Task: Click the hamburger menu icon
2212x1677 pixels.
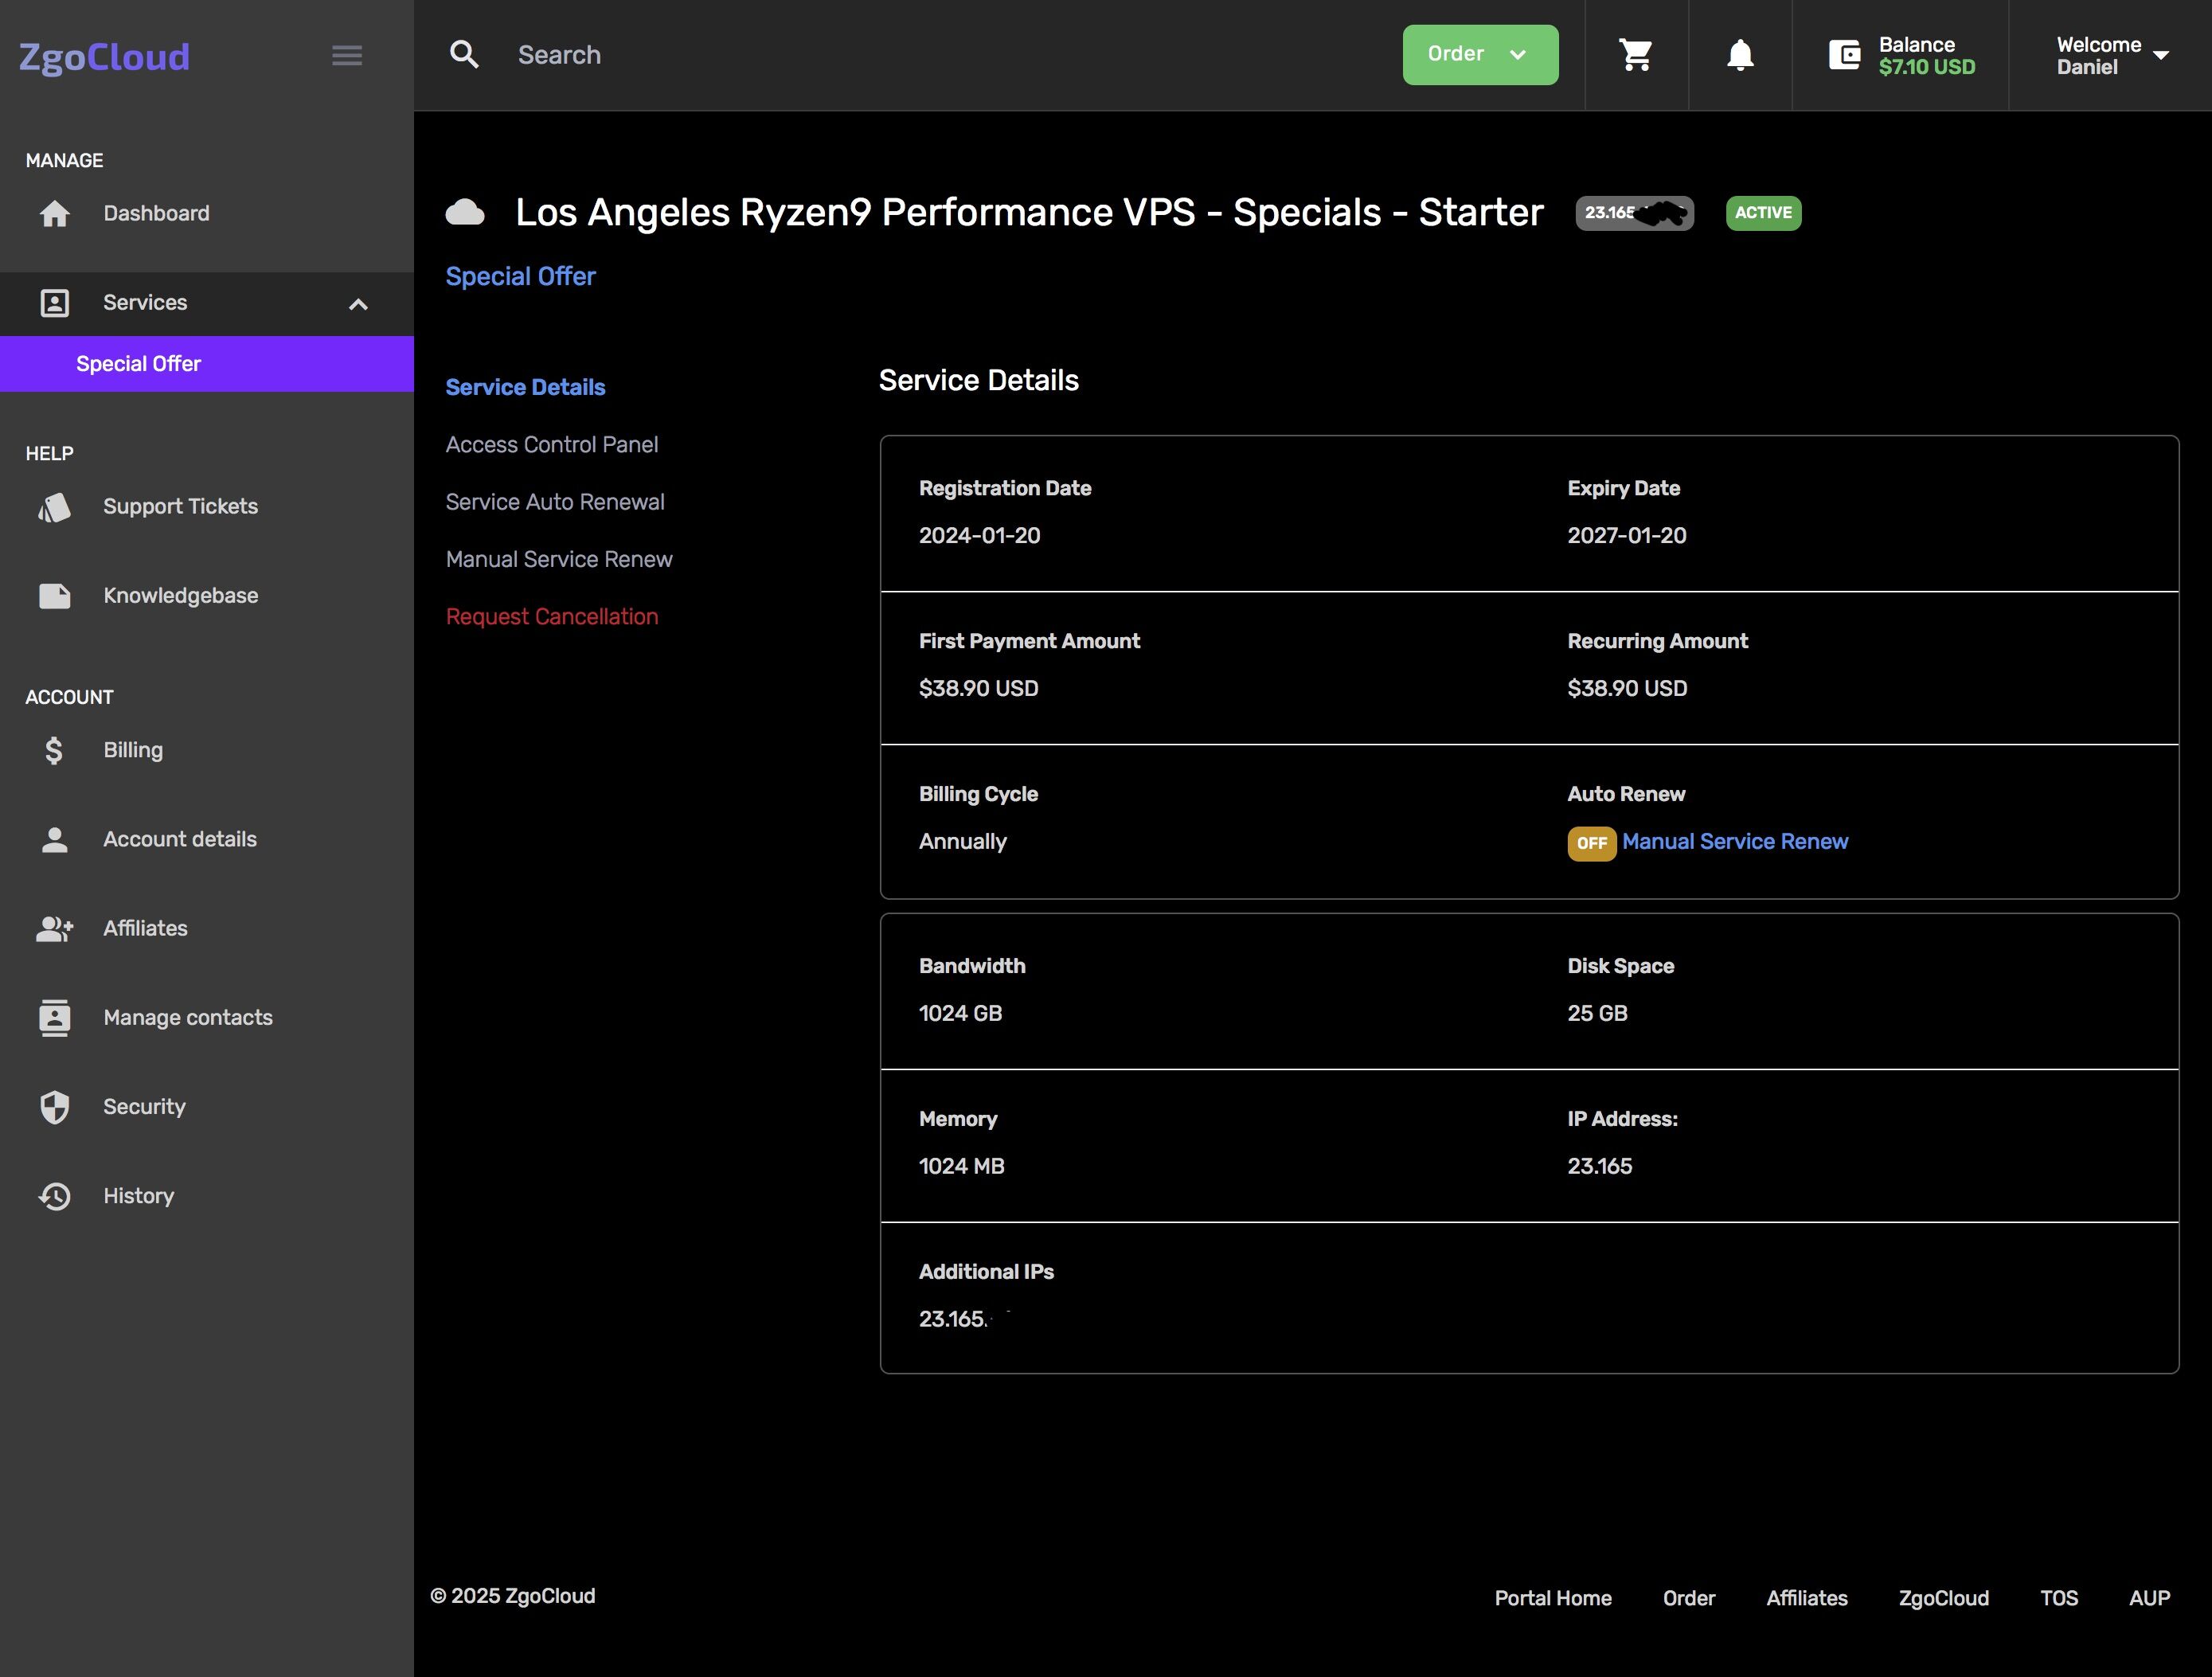Action: pyautogui.click(x=347, y=55)
